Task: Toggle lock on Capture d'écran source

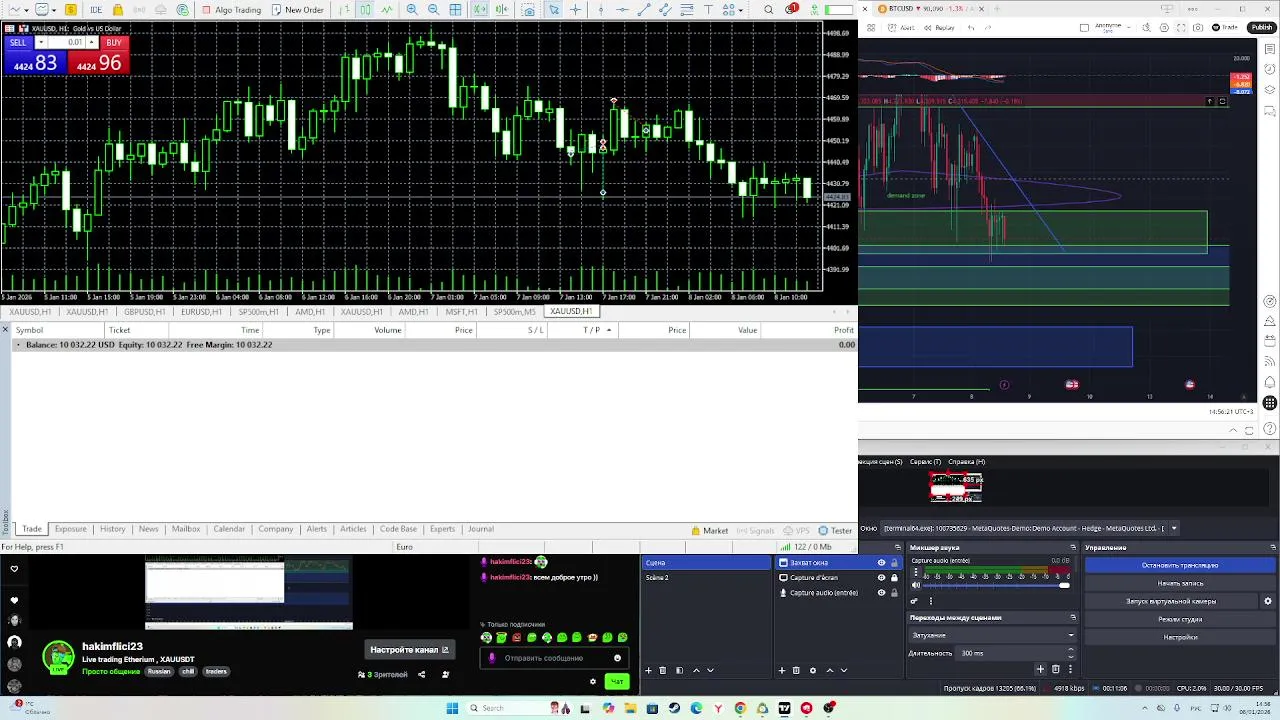Action: [894, 578]
